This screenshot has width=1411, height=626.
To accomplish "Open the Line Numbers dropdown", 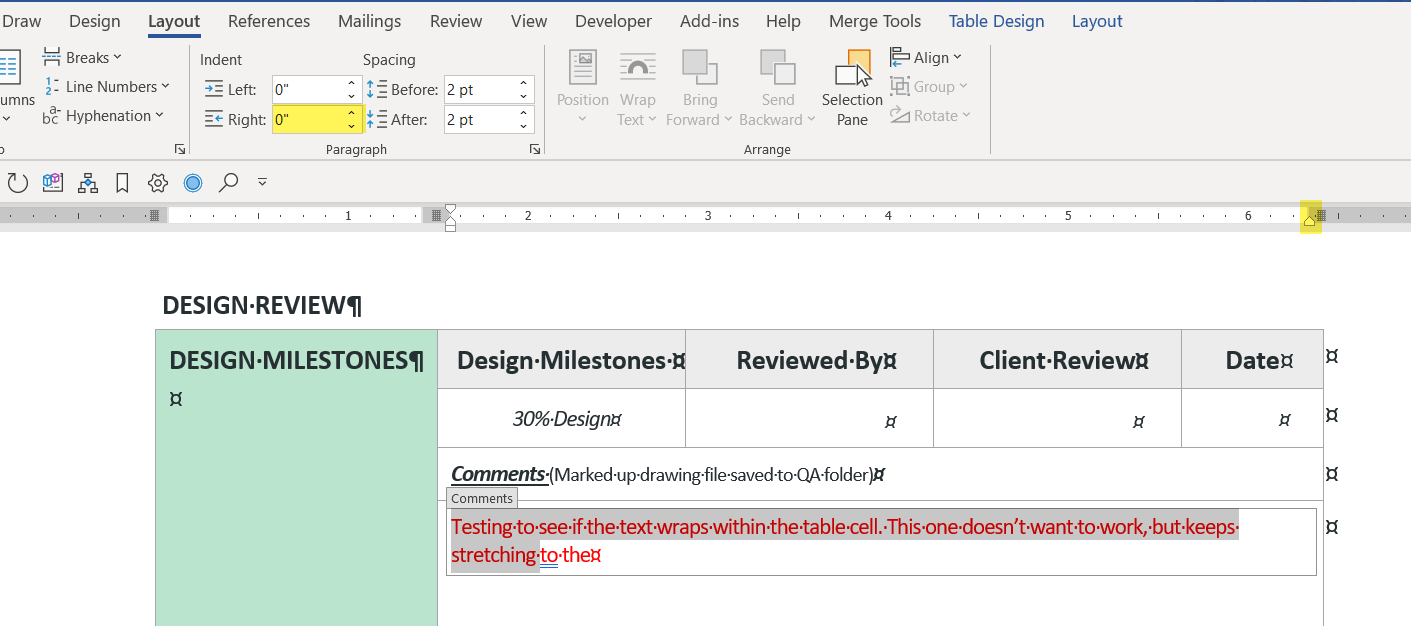I will point(107,87).
